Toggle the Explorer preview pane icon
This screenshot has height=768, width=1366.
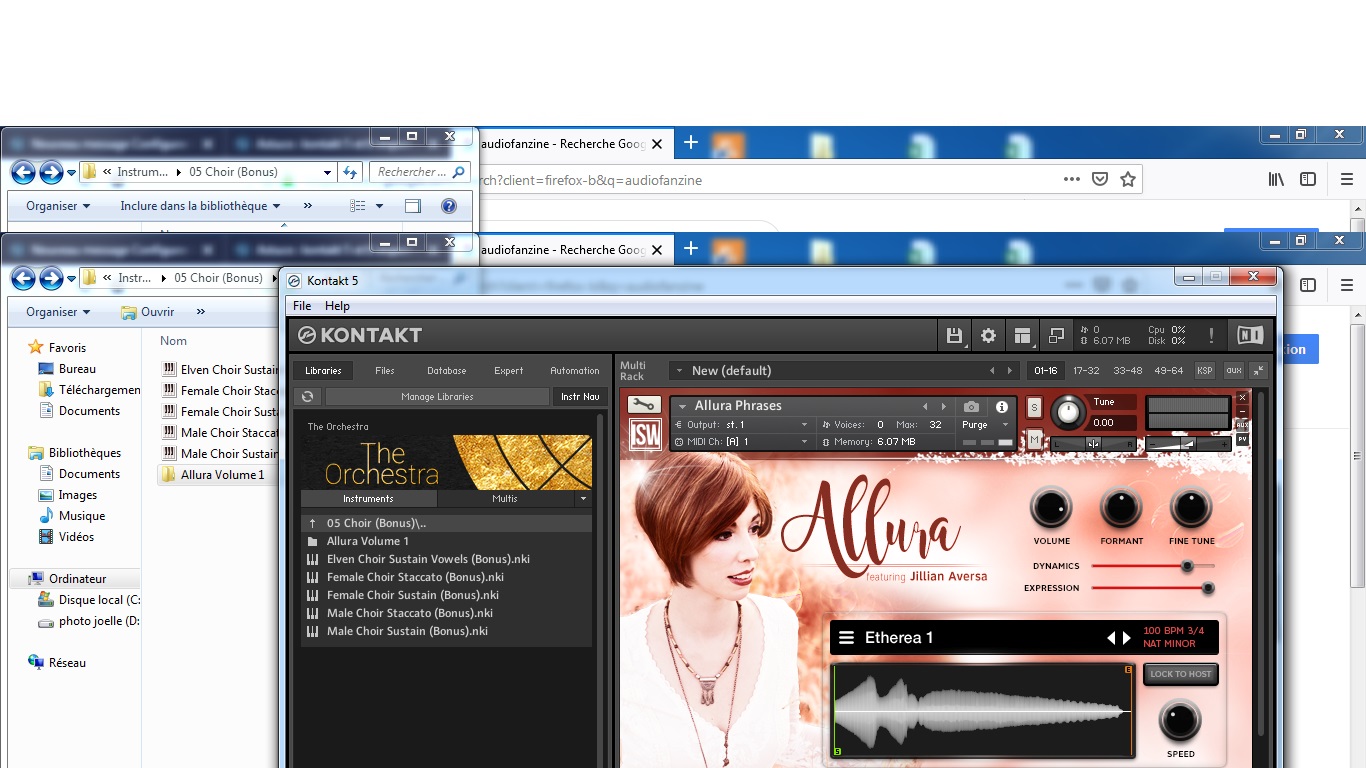413,206
